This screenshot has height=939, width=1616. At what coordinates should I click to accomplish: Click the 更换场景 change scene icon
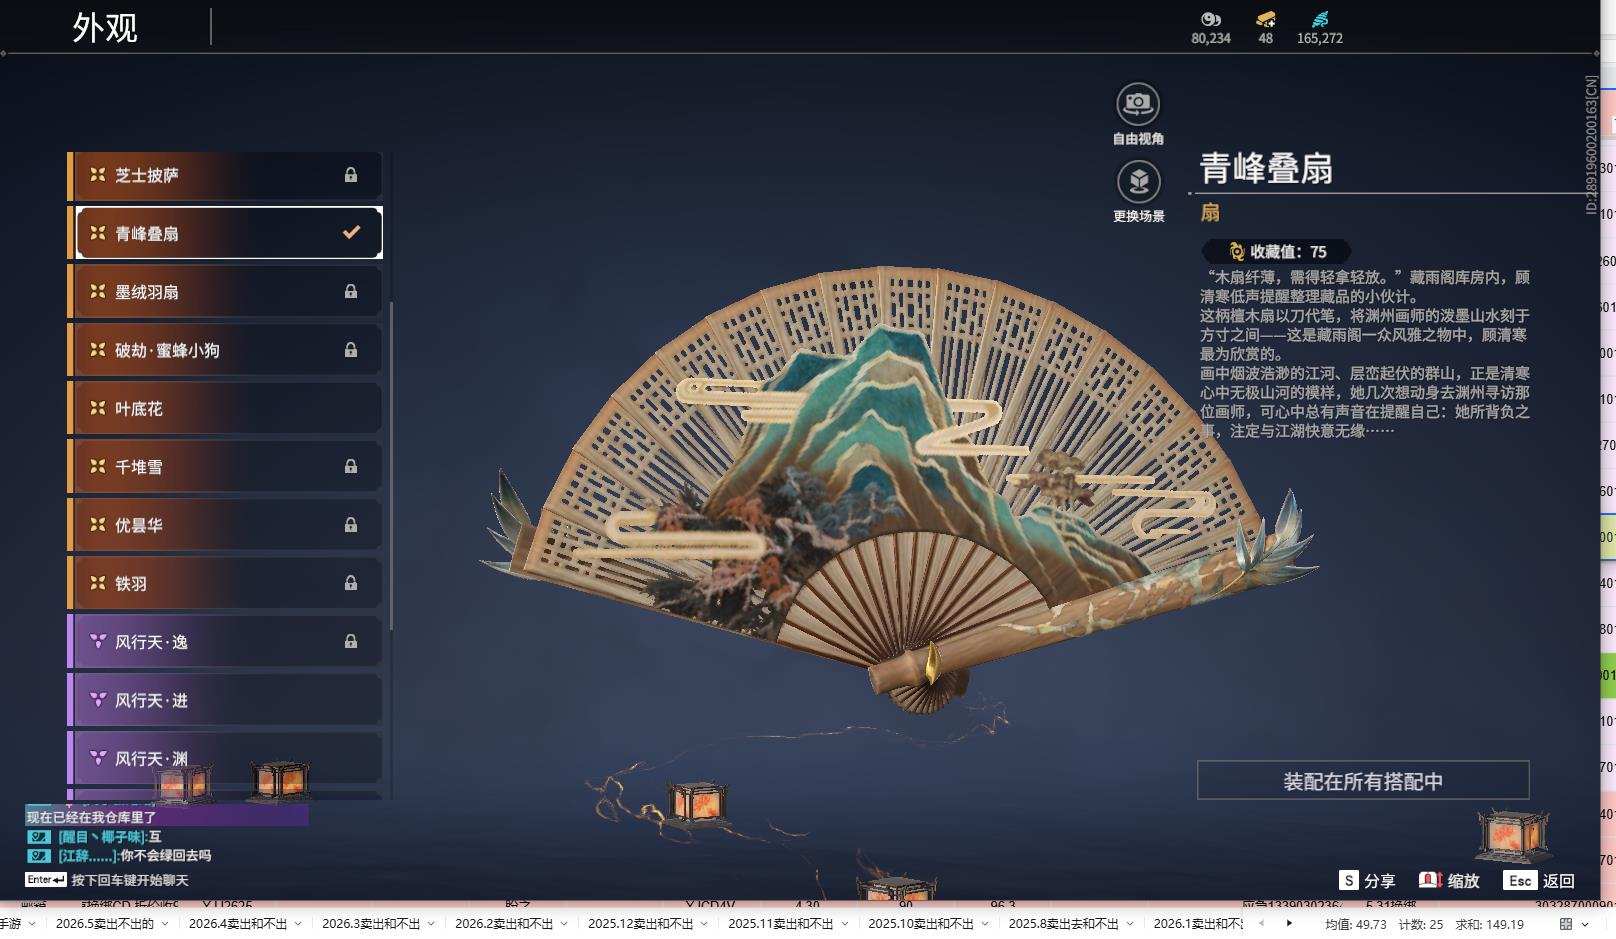pos(1138,181)
